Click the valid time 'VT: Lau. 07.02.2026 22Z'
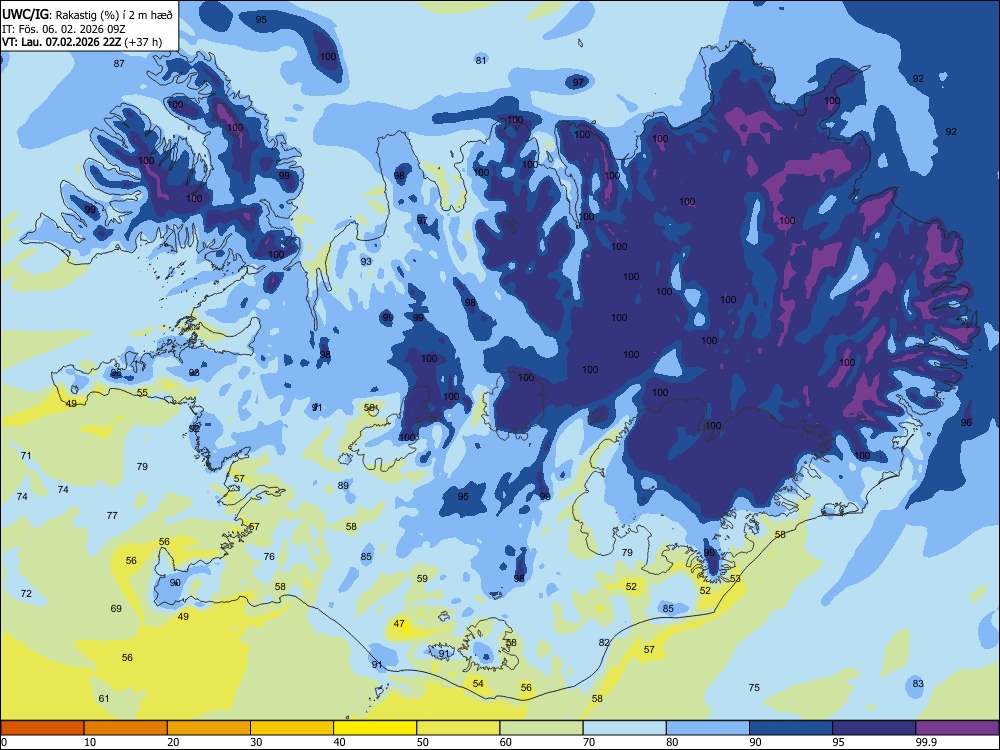1000x750 pixels. (x=61, y=42)
